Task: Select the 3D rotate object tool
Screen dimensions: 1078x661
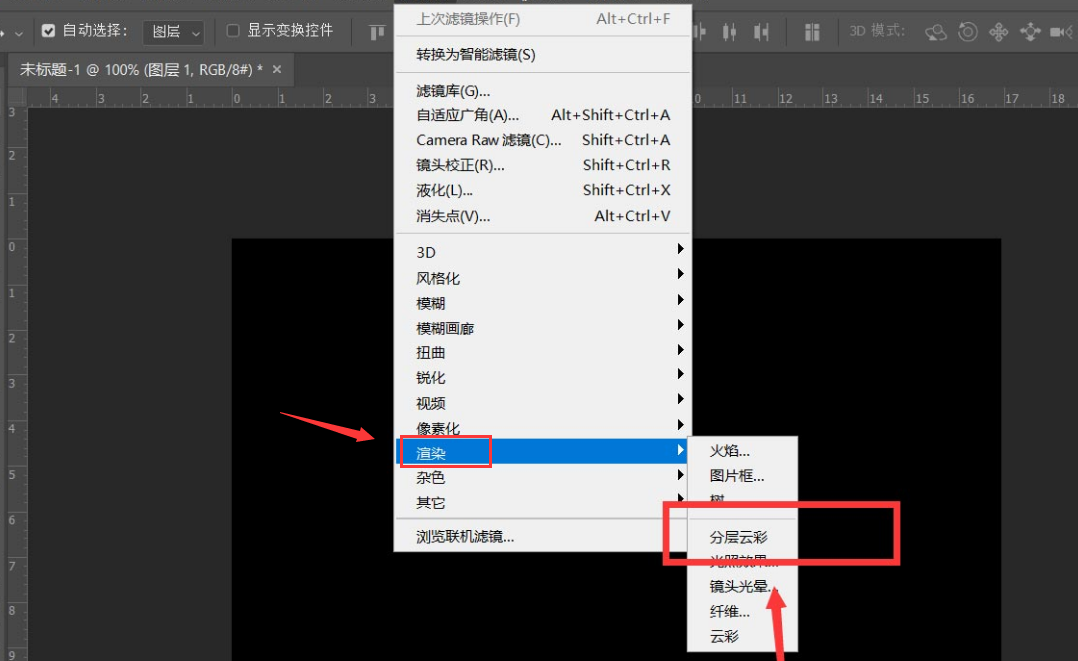Action: coord(936,32)
